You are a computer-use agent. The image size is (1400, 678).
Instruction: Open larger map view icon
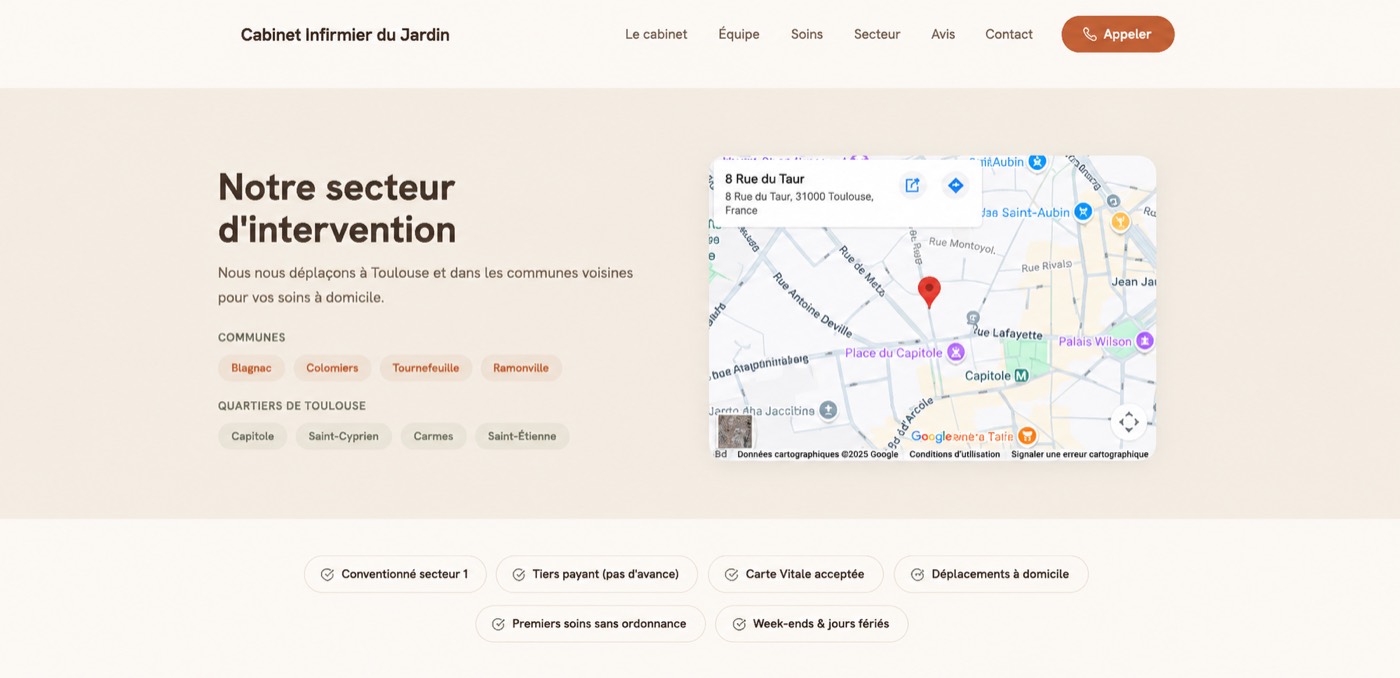click(912, 185)
